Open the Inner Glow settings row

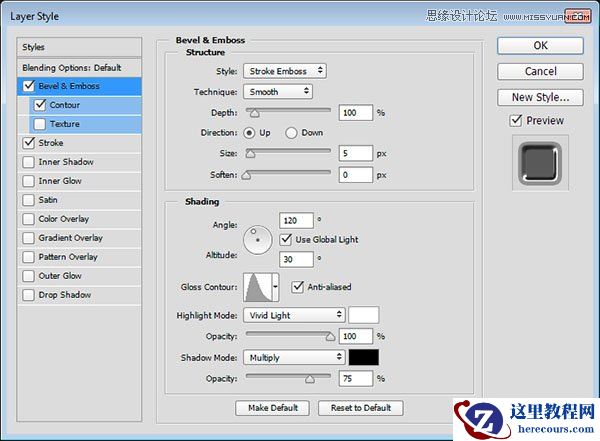pos(79,181)
